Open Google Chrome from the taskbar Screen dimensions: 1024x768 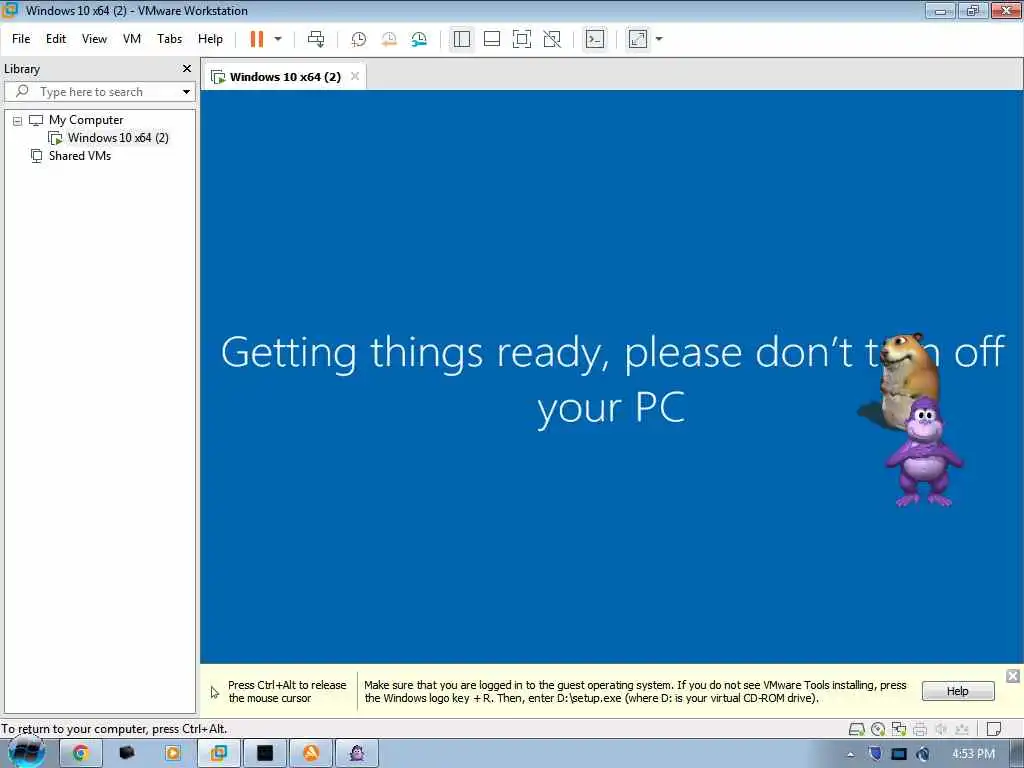[x=80, y=753]
